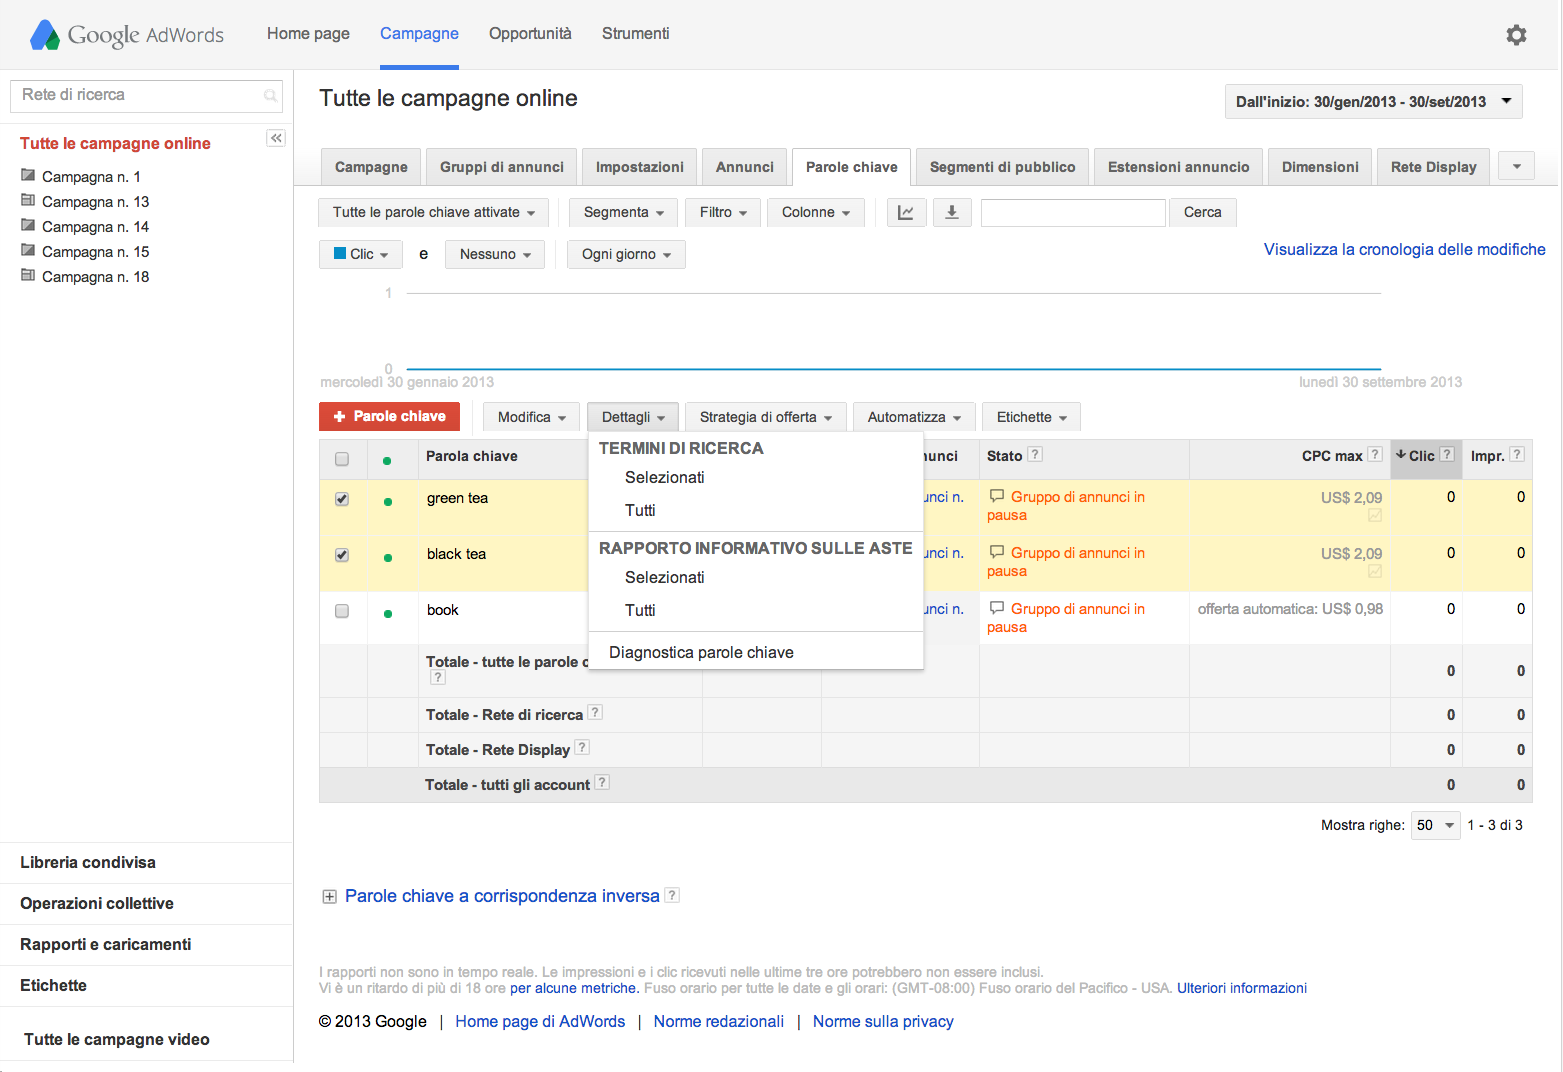The height and width of the screenshot is (1072, 1563).
Task: Toggle the chart view icon
Action: point(906,212)
